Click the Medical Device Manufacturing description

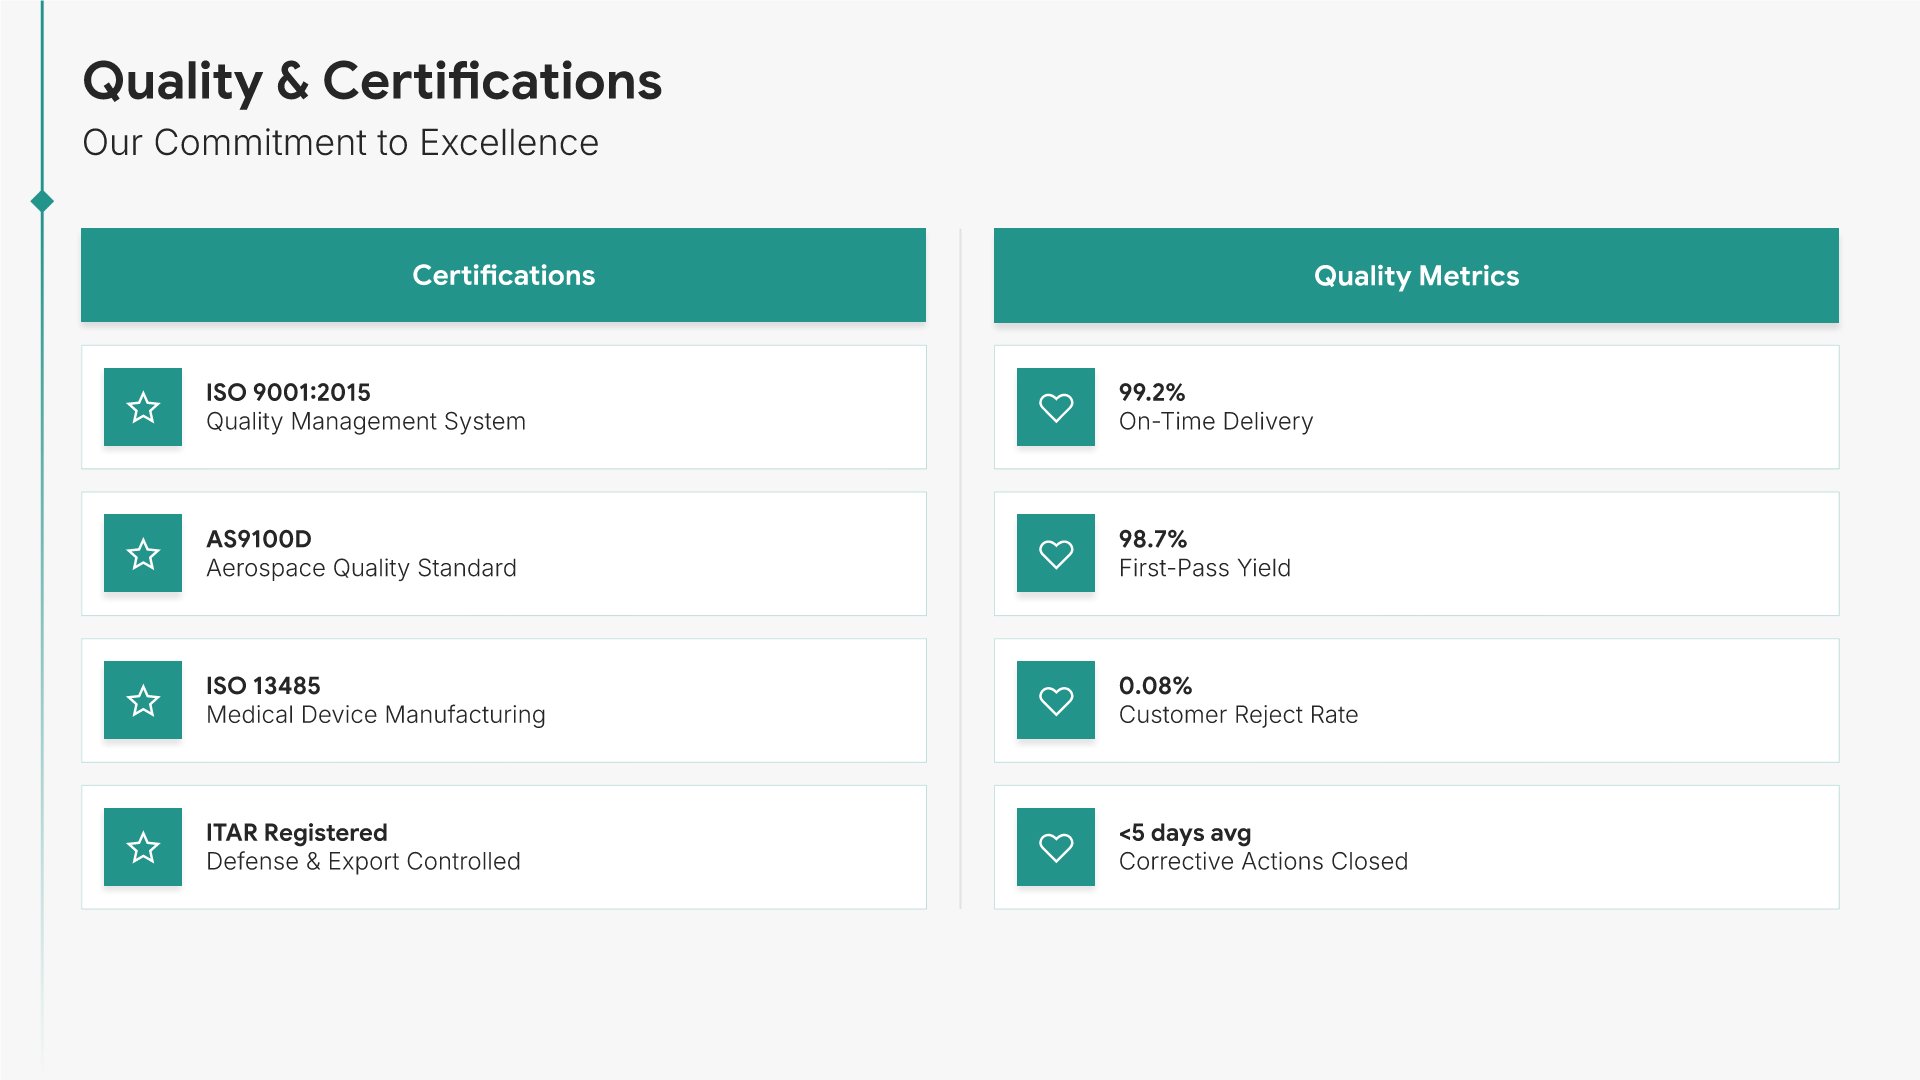pos(376,715)
